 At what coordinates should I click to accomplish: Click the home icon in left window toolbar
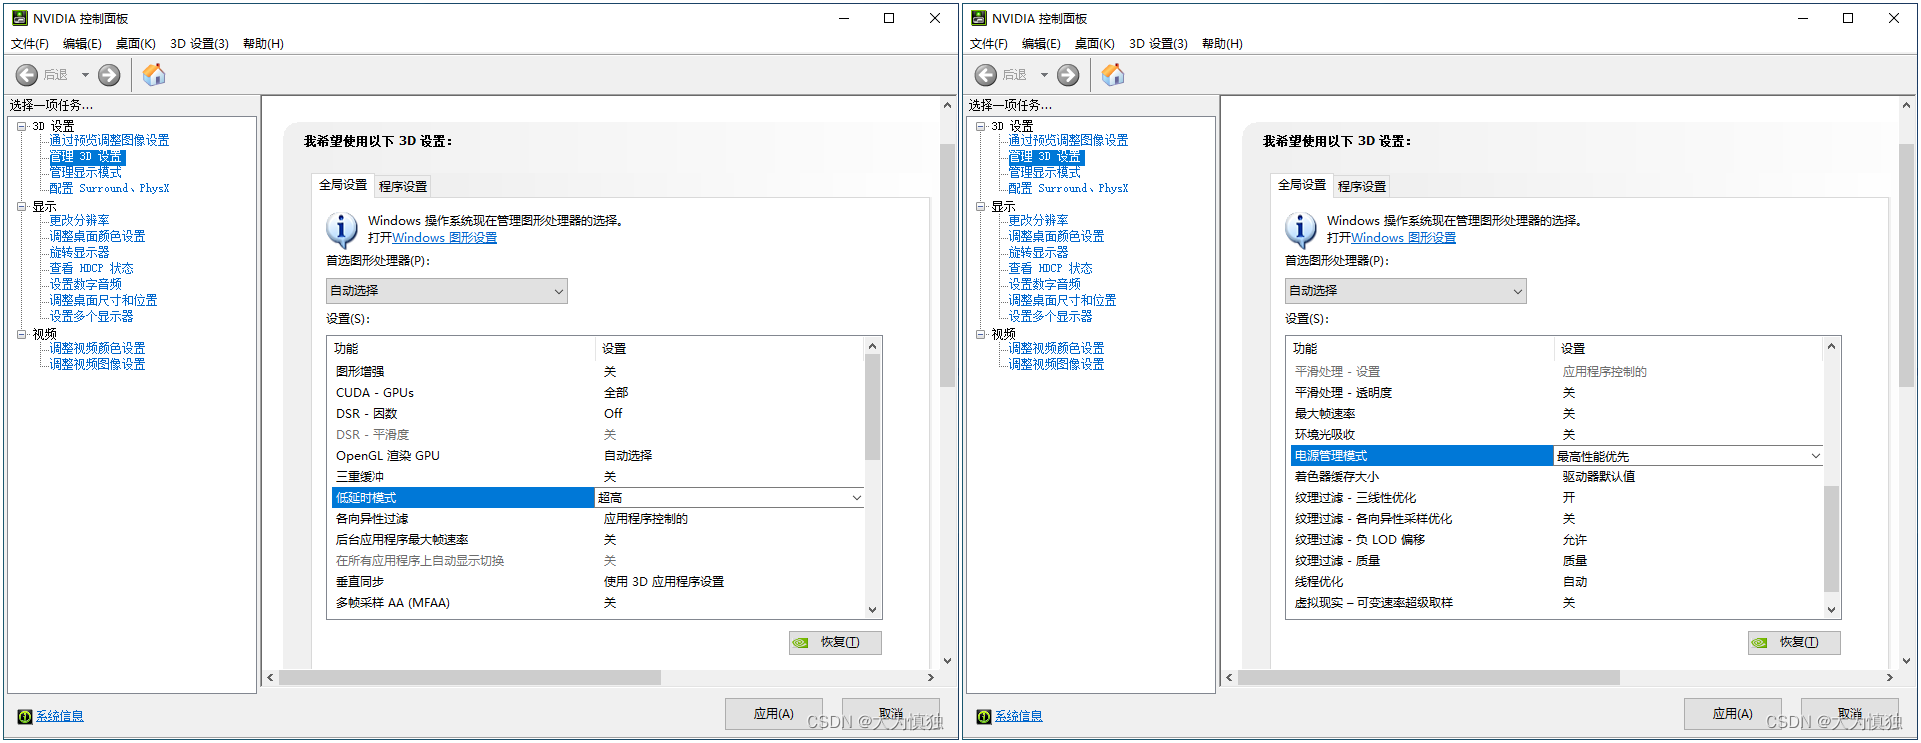click(154, 75)
